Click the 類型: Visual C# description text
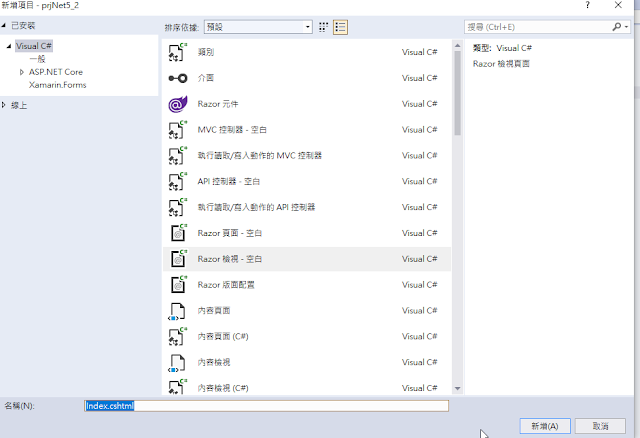The width and height of the screenshot is (640, 438). pyautogui.click(x=502, y=48)
